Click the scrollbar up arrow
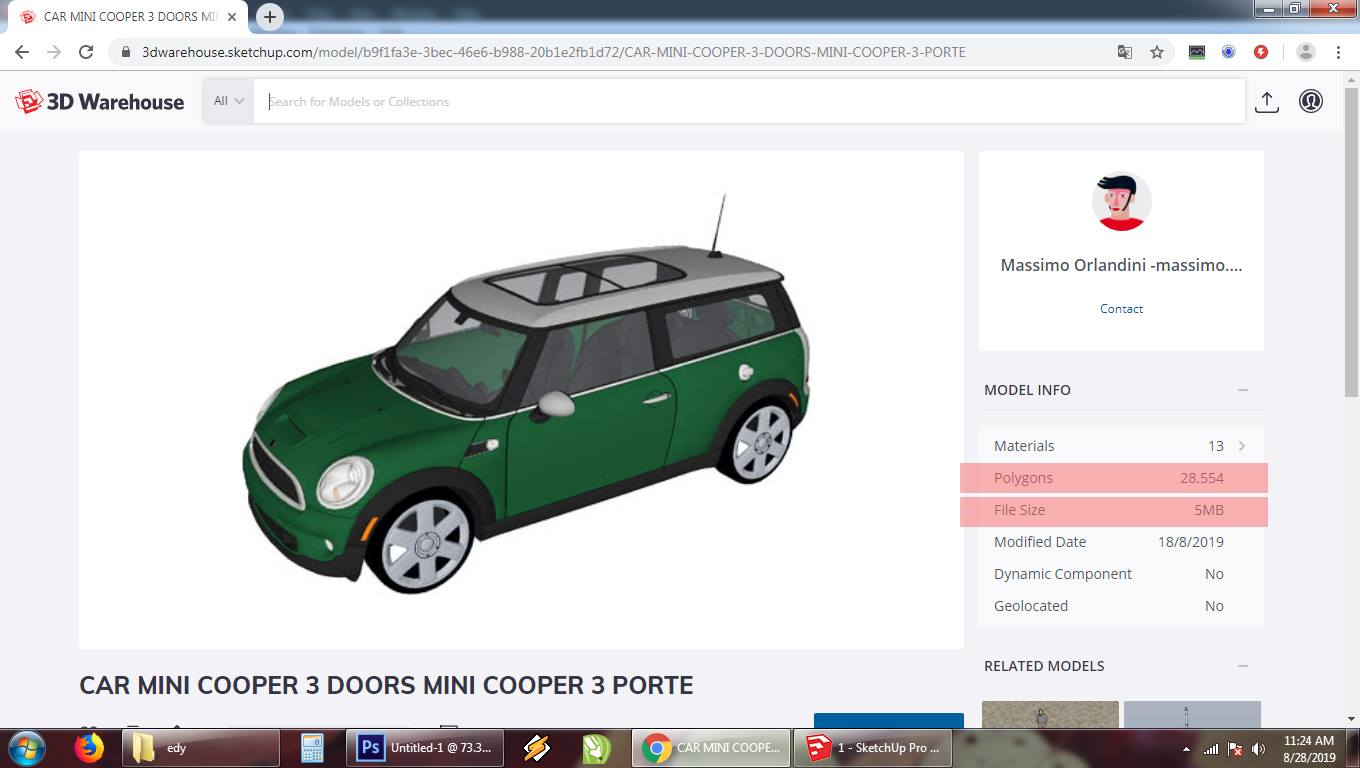This screenshot has height=768, width=1360. click(1351, 78)
